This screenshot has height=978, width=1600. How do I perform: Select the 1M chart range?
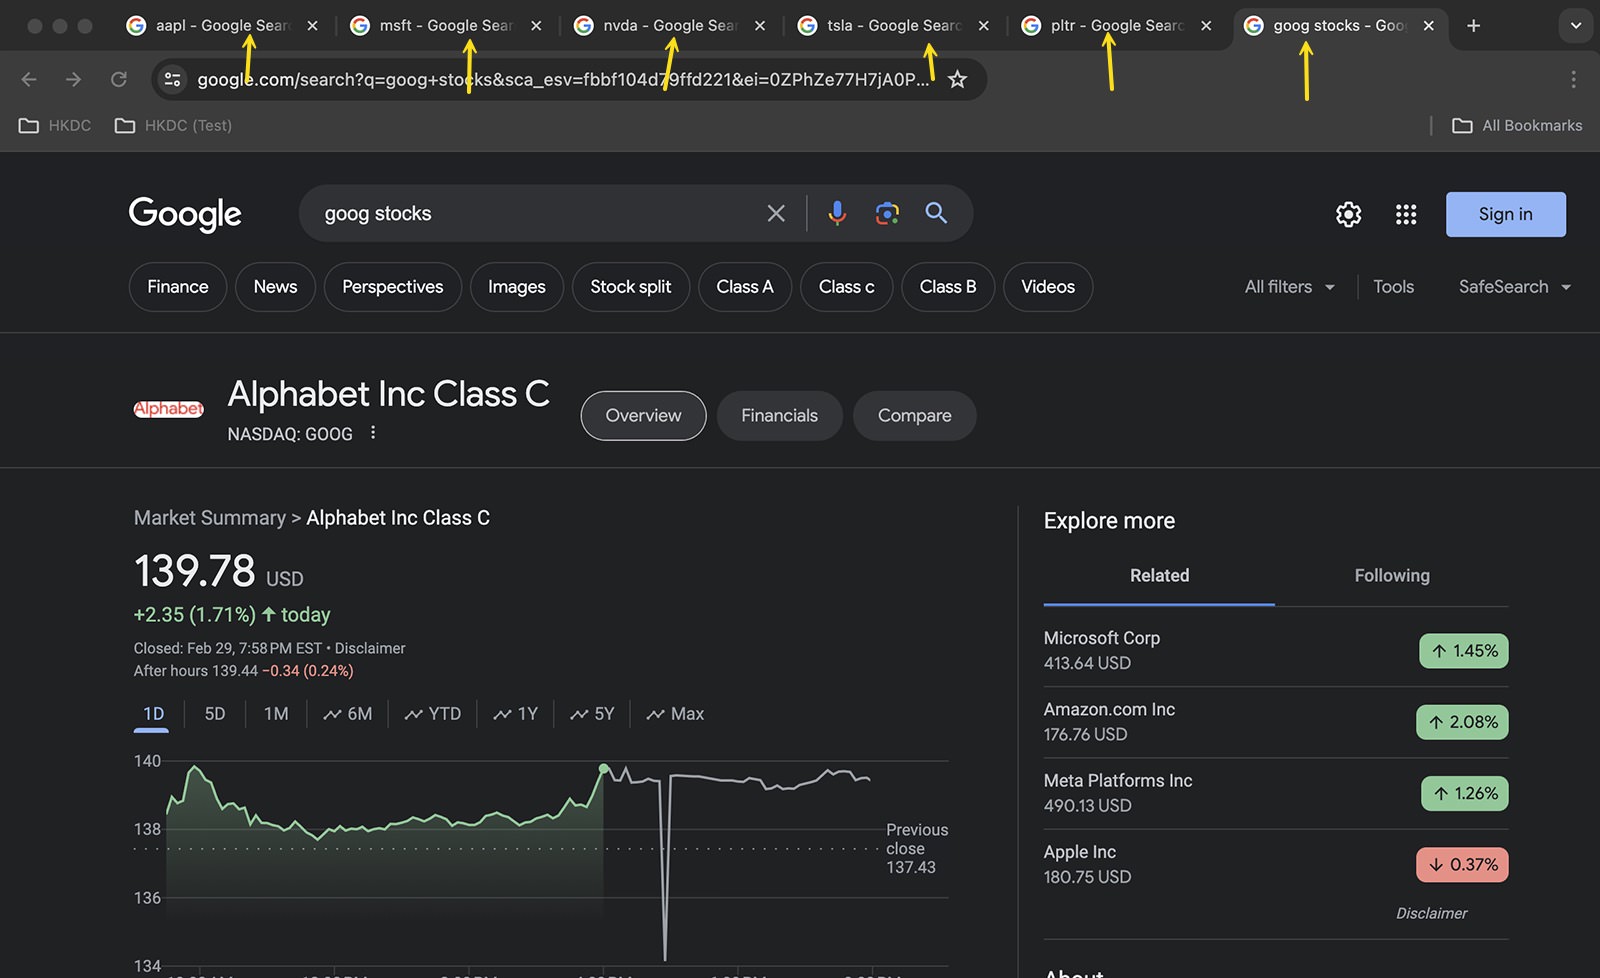coord(276,714)
